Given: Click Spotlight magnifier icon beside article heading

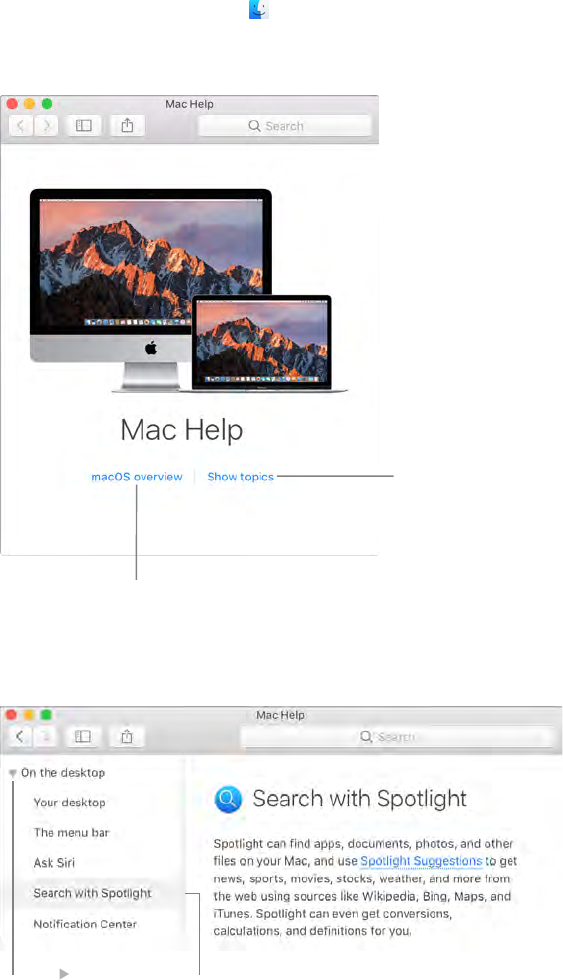Looking at the screenshot, I should pyautogui.click(x=228, y=799).
